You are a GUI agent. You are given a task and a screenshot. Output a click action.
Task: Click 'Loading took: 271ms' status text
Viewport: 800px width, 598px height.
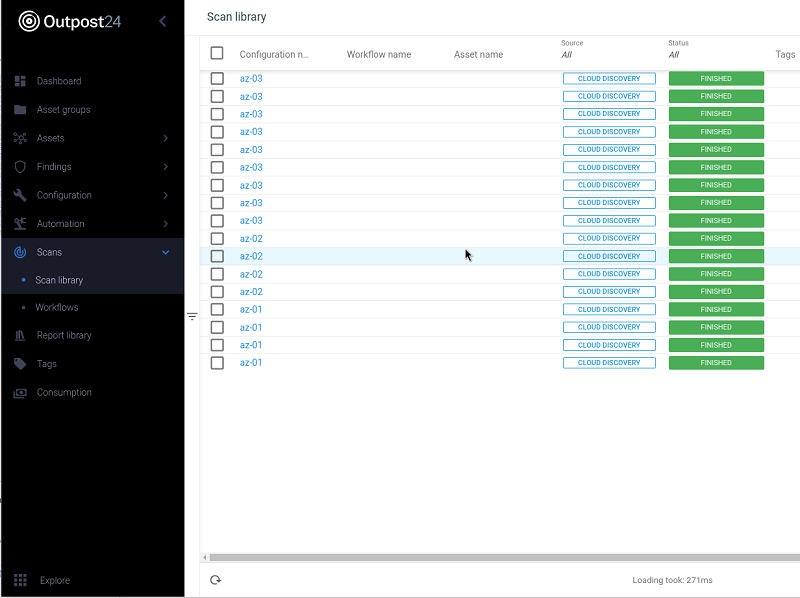click(x=672, y=580)
